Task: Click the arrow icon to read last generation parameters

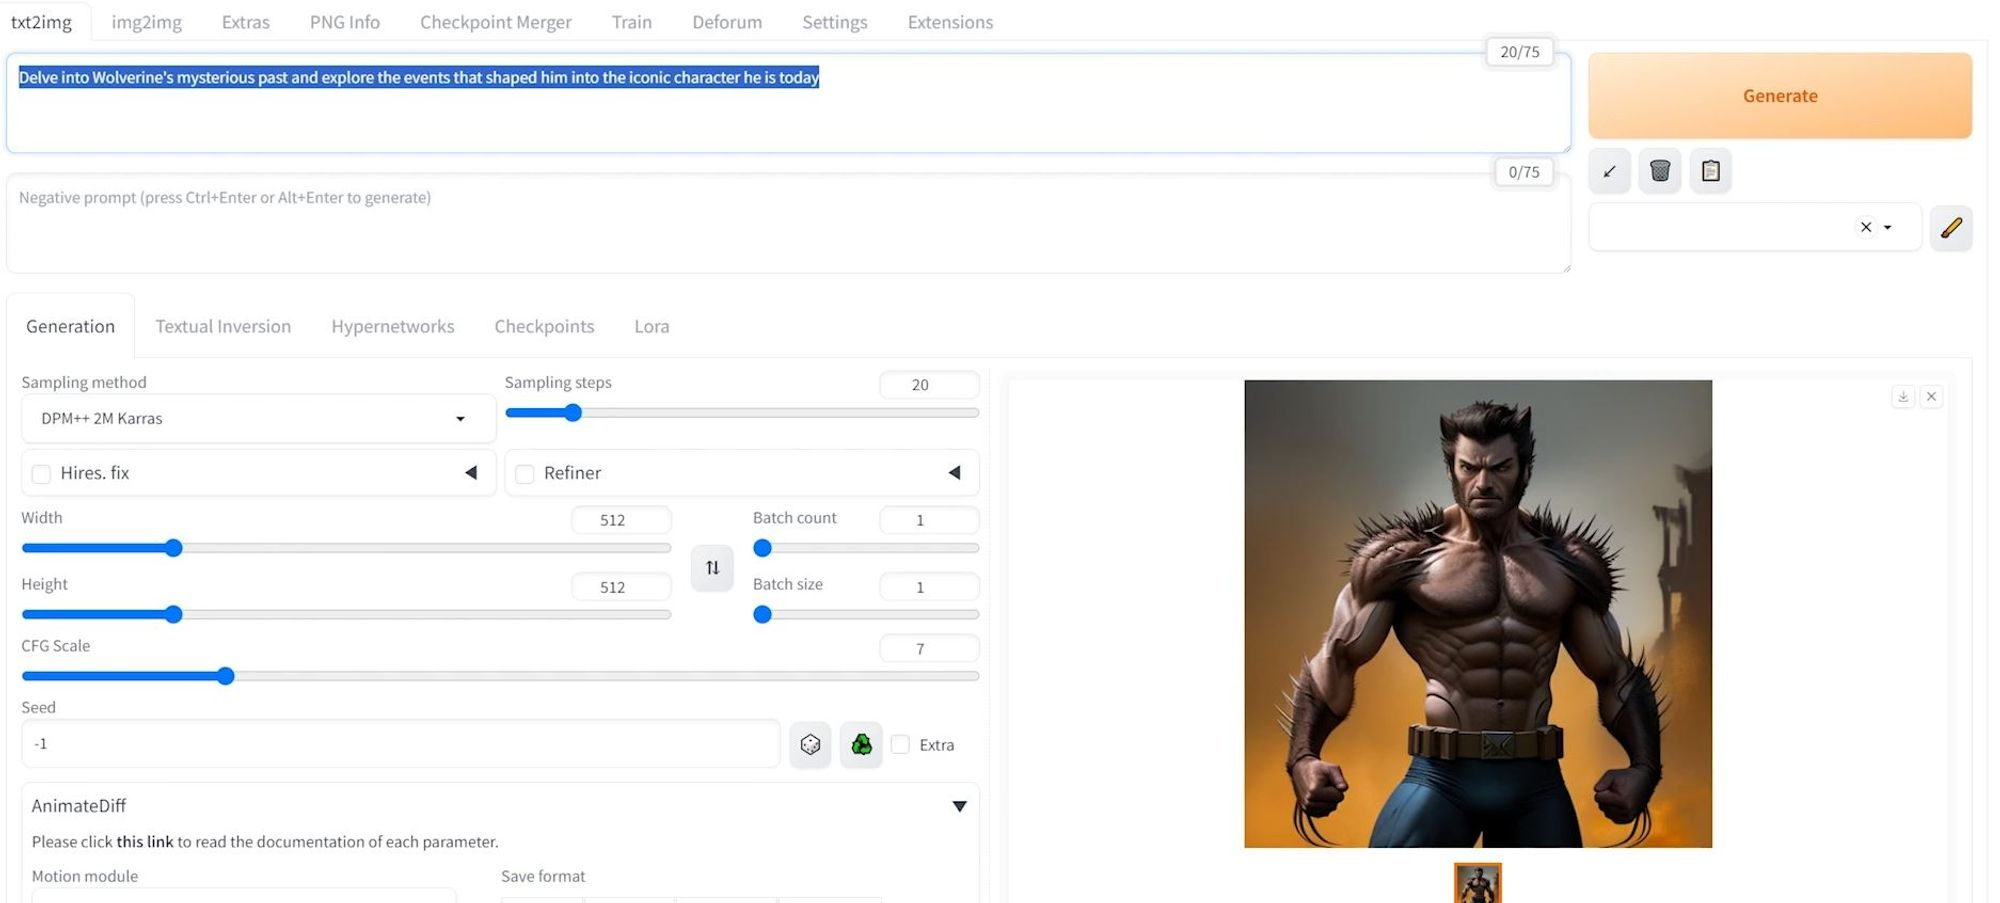Action: [1609, 171]
